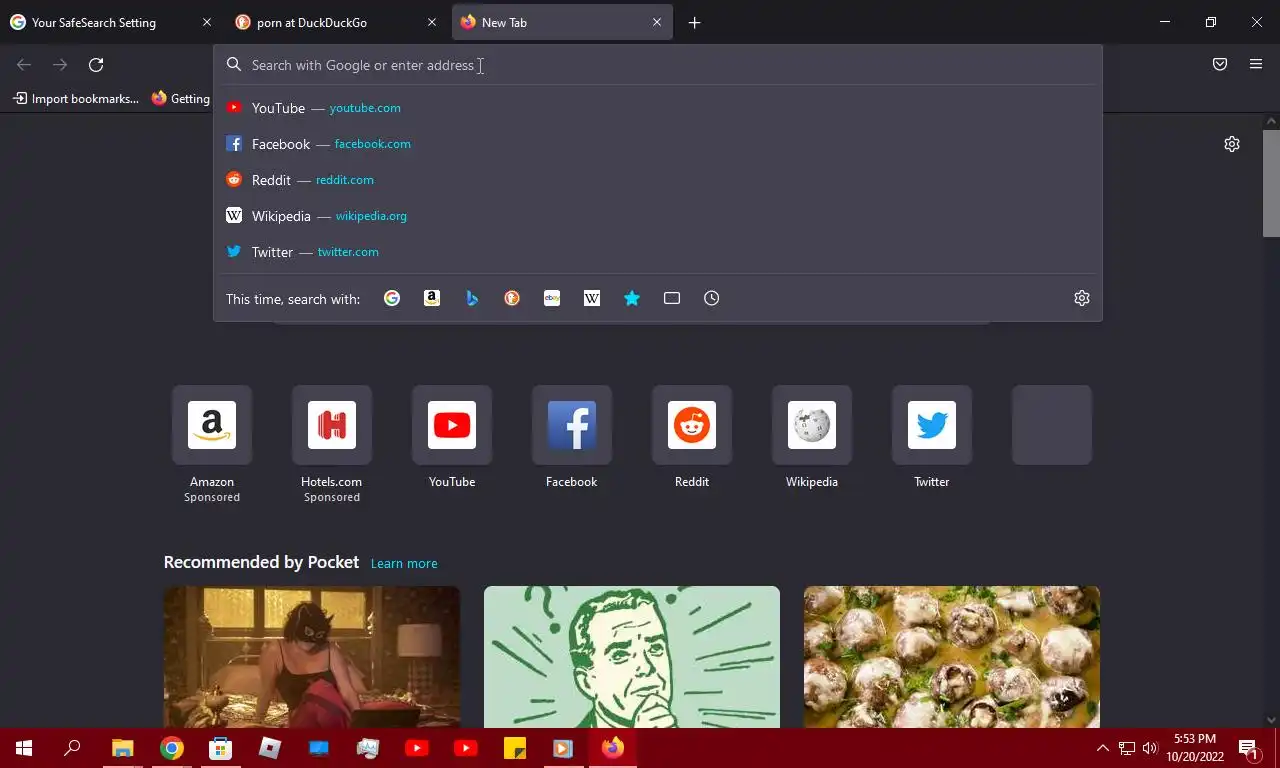The height and width of the screenshot is (768, 1280).
Task: Search this time with Amazon icon
Action: pyautogui.click(x=432, y=298)
